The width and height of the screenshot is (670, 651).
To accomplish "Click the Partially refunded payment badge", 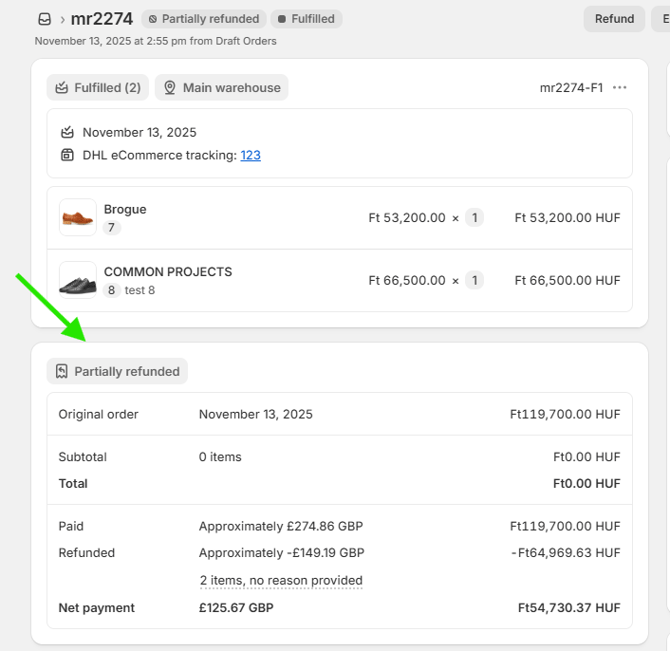I will [x=117, y=371].
